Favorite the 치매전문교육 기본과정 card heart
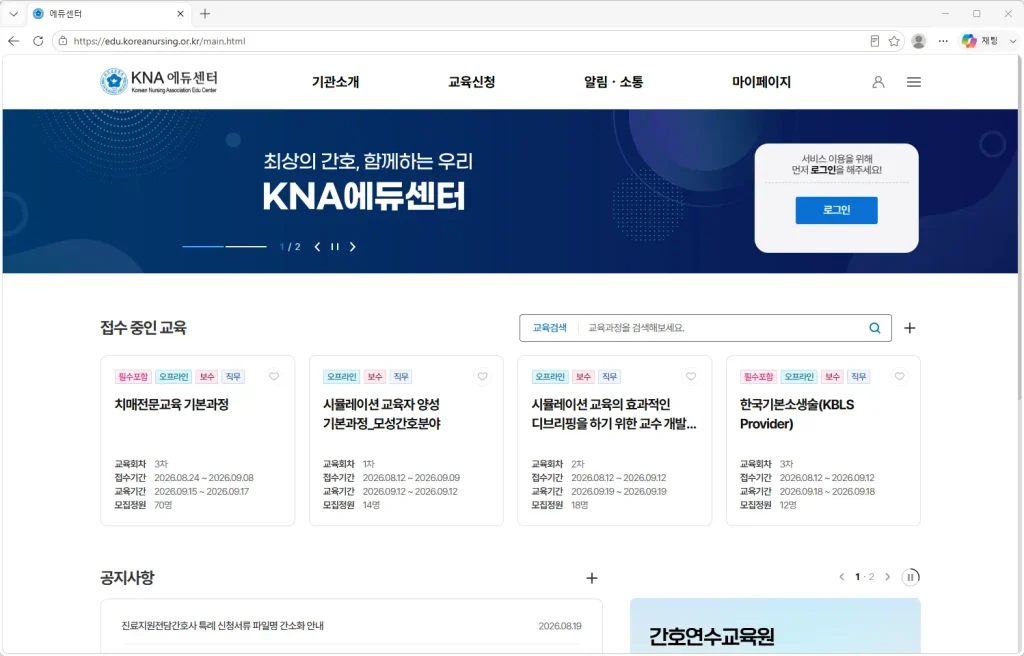1024x656 pixels. click(x=274, y=376)
